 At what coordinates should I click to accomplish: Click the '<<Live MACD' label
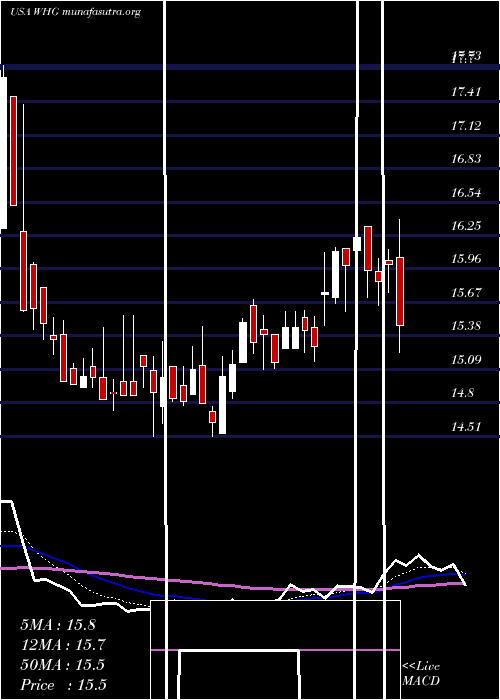tap(421, 673)
